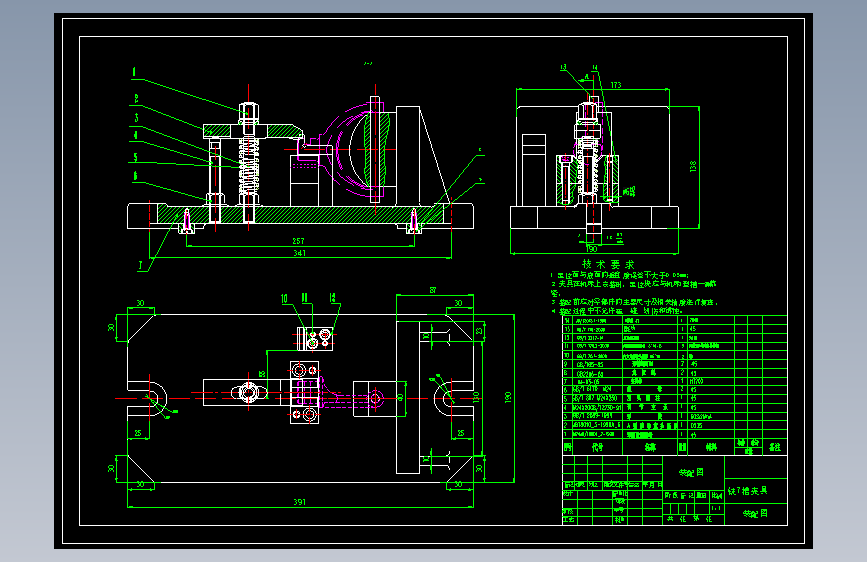Click part balloon number 5
The width and height of the screenshot is (867, 562).
coord(135,157)
